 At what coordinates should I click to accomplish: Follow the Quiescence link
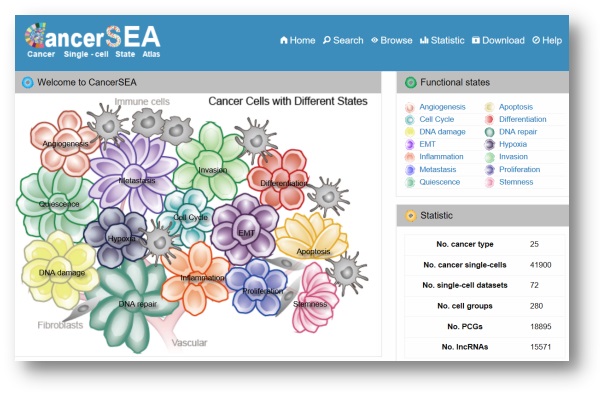439,182
